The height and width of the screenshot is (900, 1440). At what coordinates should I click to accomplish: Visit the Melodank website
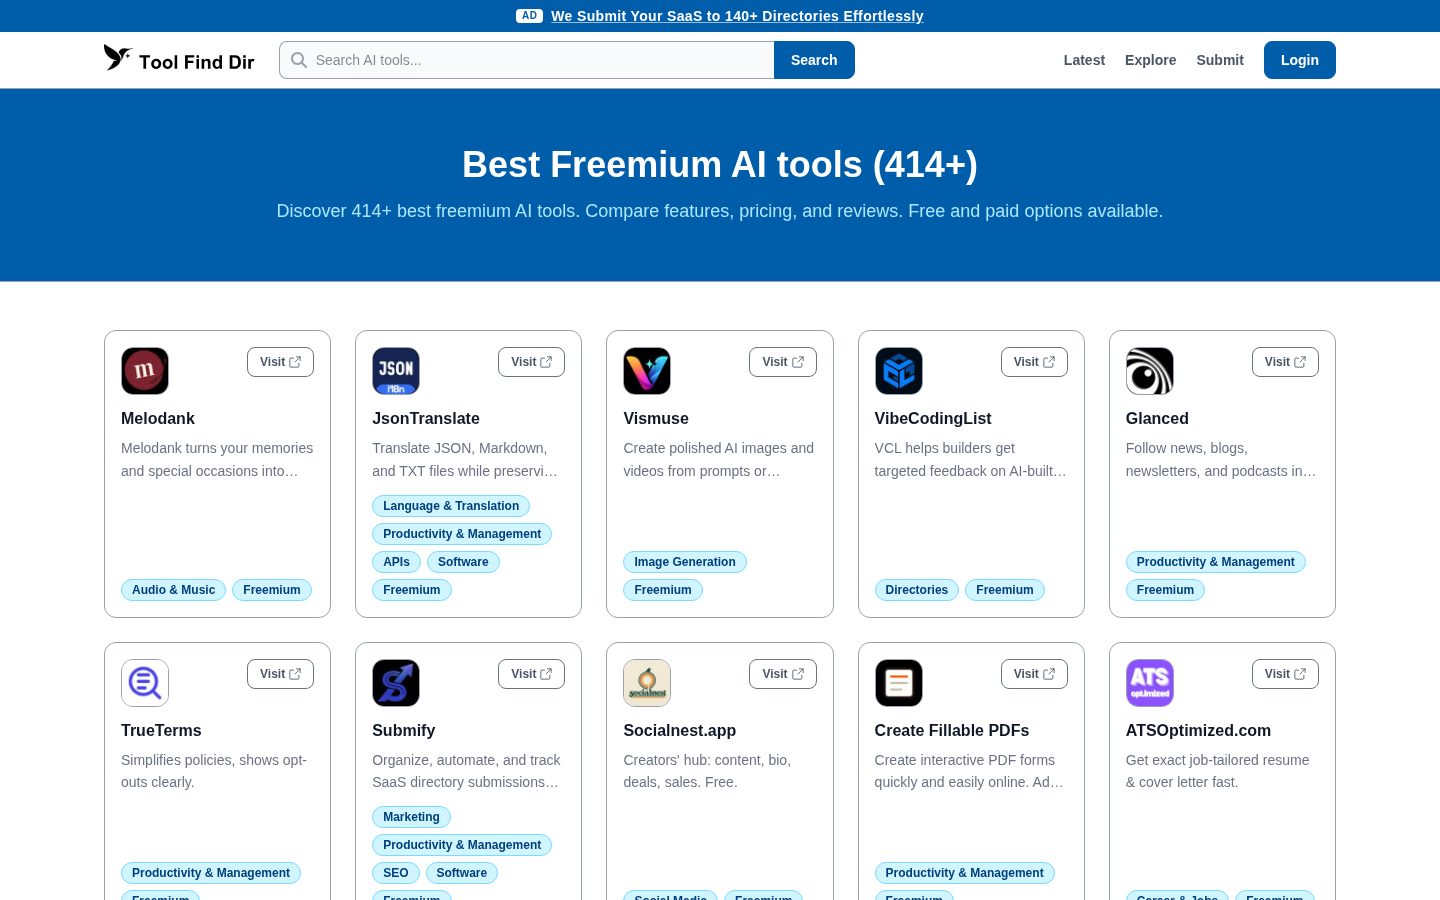click(x=280, y=362)
